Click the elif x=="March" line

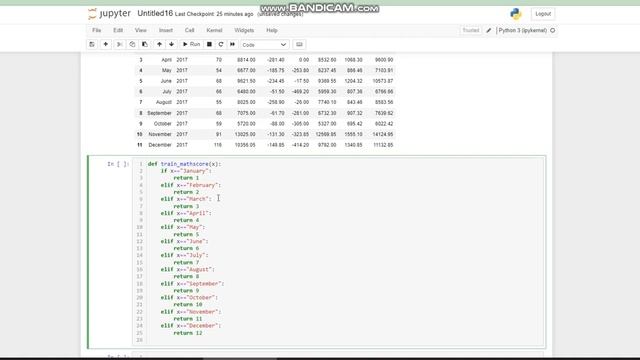[186, 199]
